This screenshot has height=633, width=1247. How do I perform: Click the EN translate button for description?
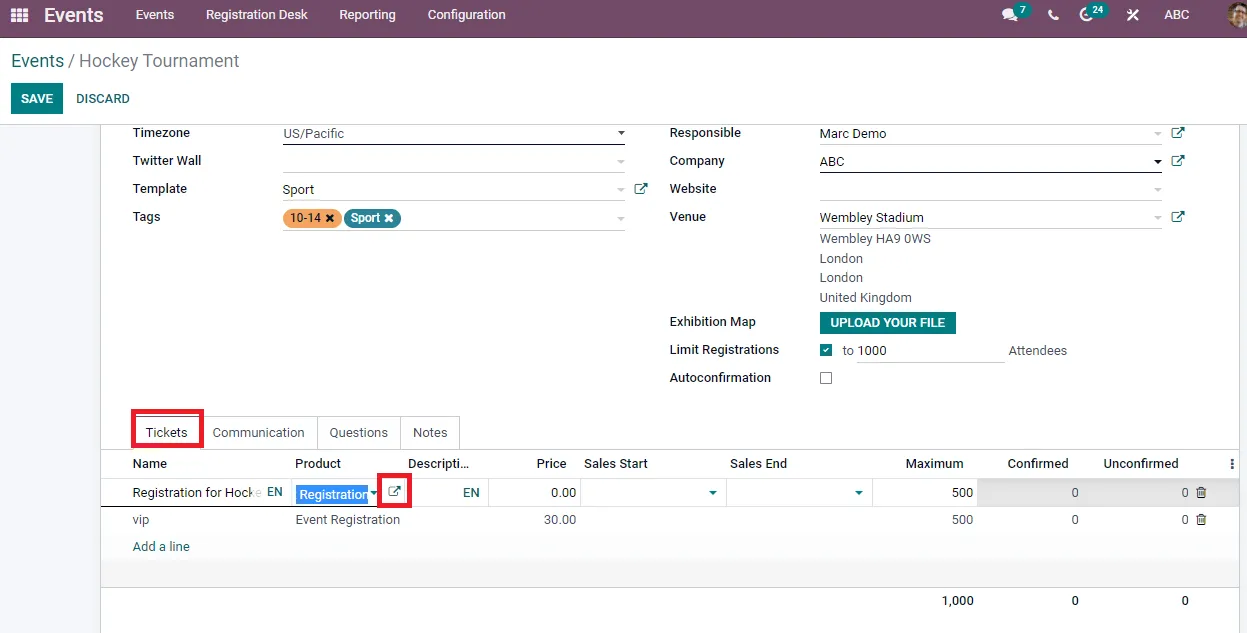[471, 493]
